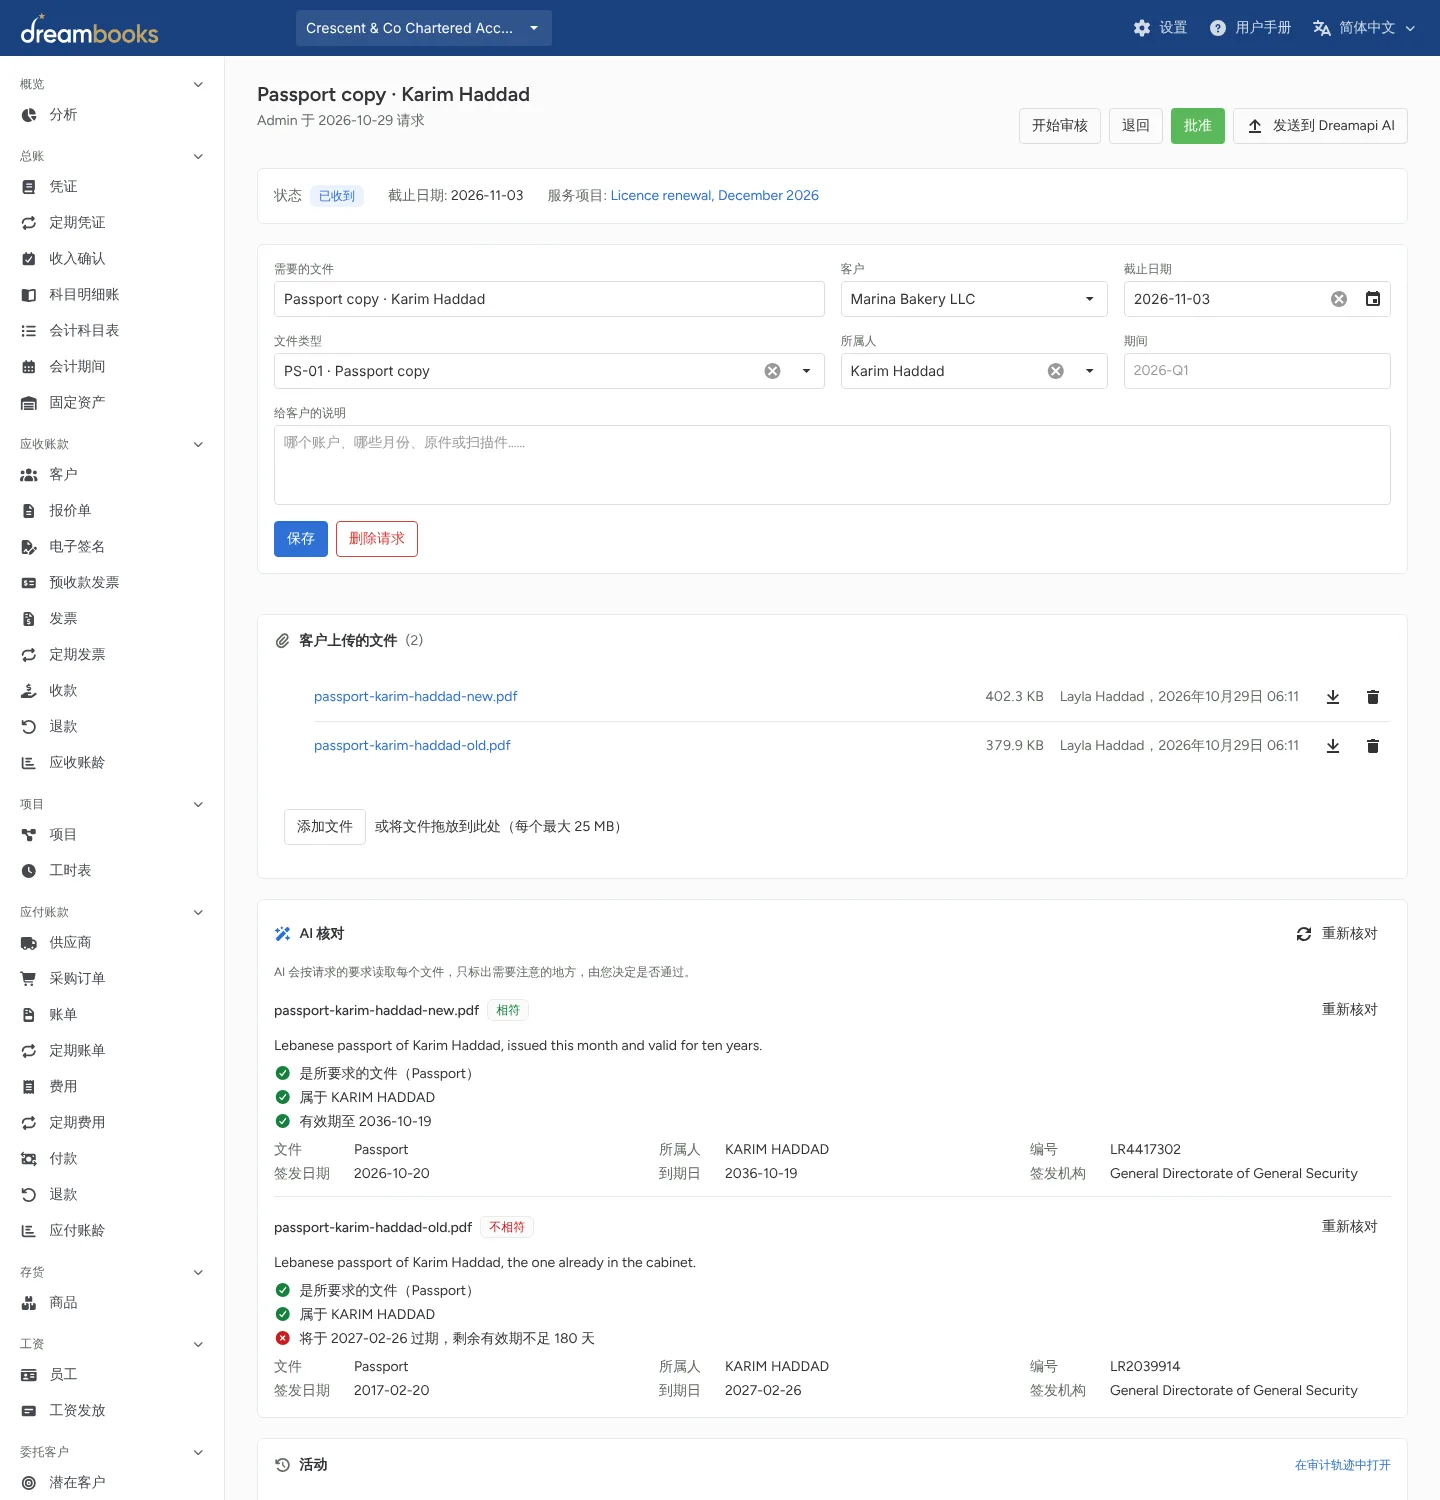Image resolution: width=1440 pixels, height=1500 pixels.
Task: Expand the 文件类型 dropdown arrow
Action: pyautogui.click(x=806, y=371)
